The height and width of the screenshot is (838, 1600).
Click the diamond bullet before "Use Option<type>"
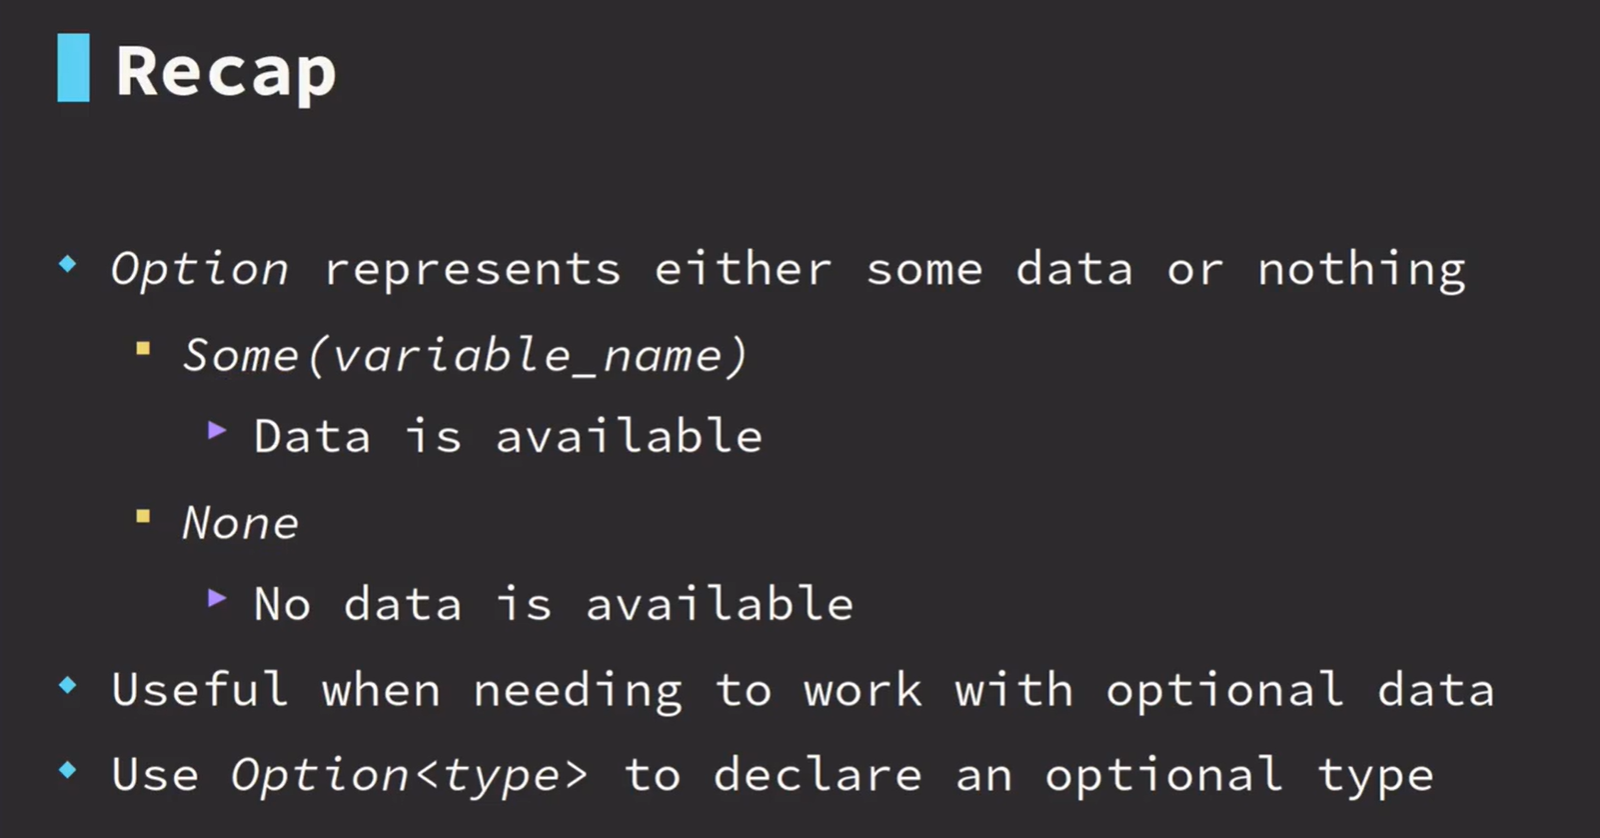(68, 770)
